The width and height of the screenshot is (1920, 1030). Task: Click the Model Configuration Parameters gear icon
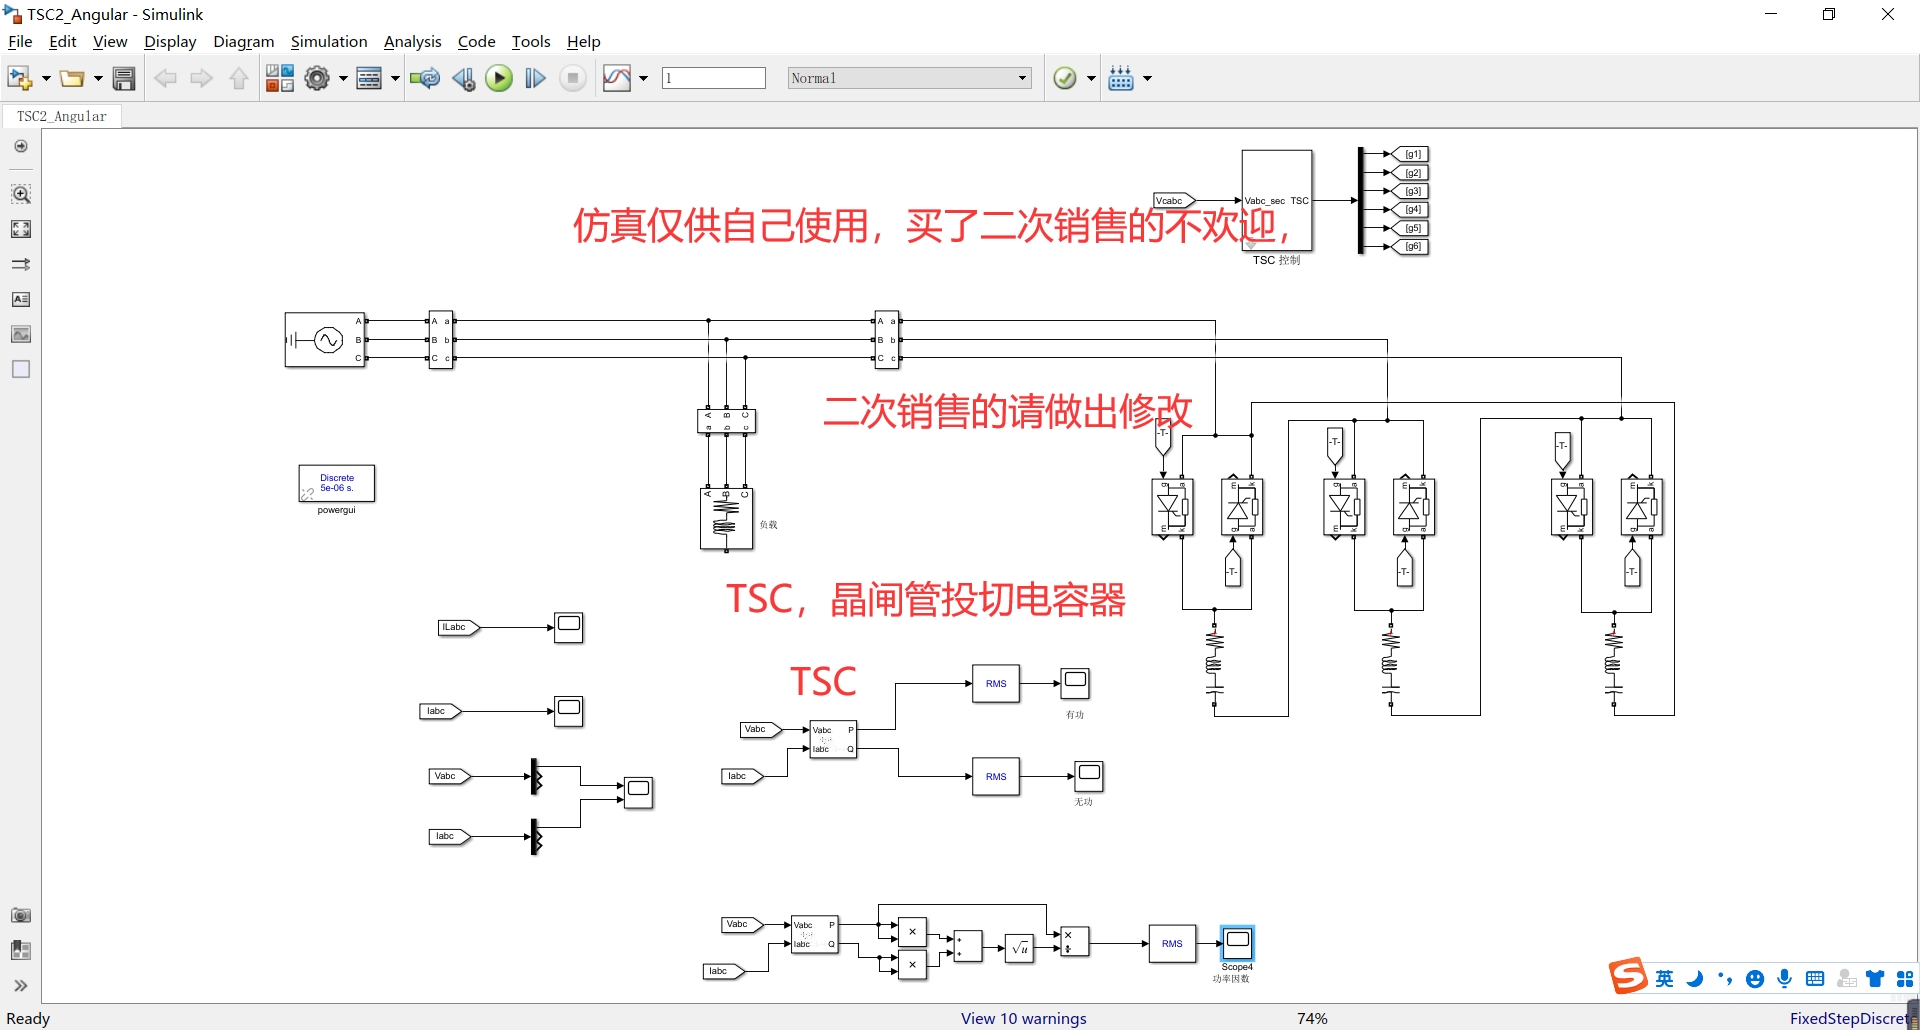pos(317,78)
